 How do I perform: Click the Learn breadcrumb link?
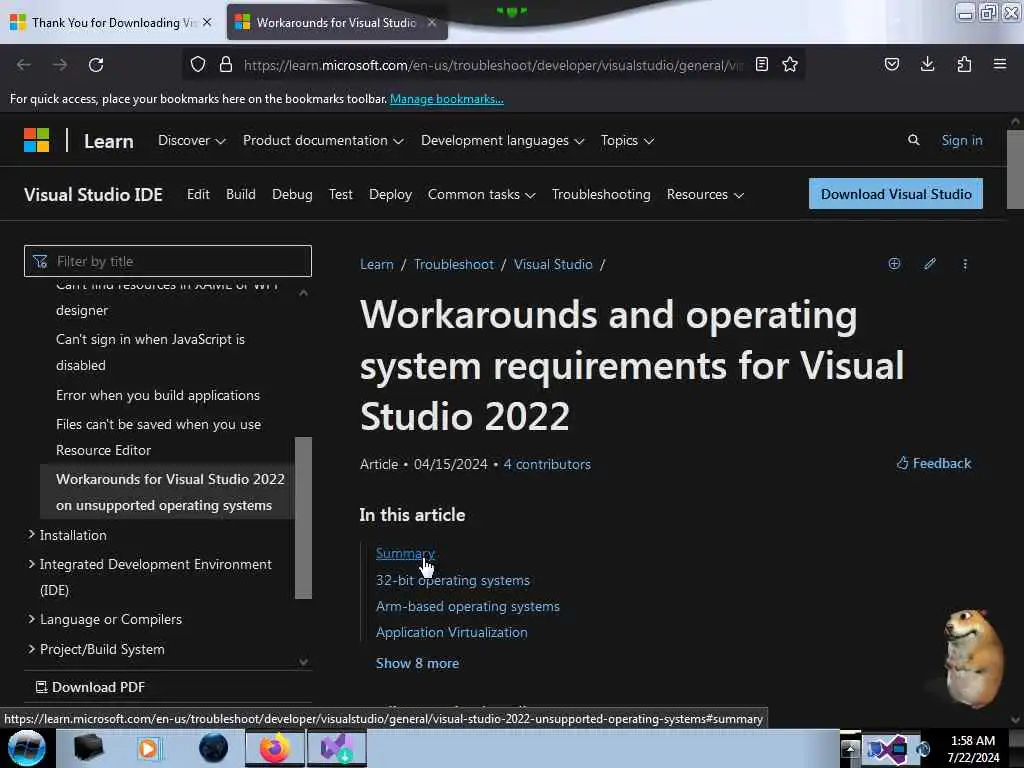coord(377,264)
